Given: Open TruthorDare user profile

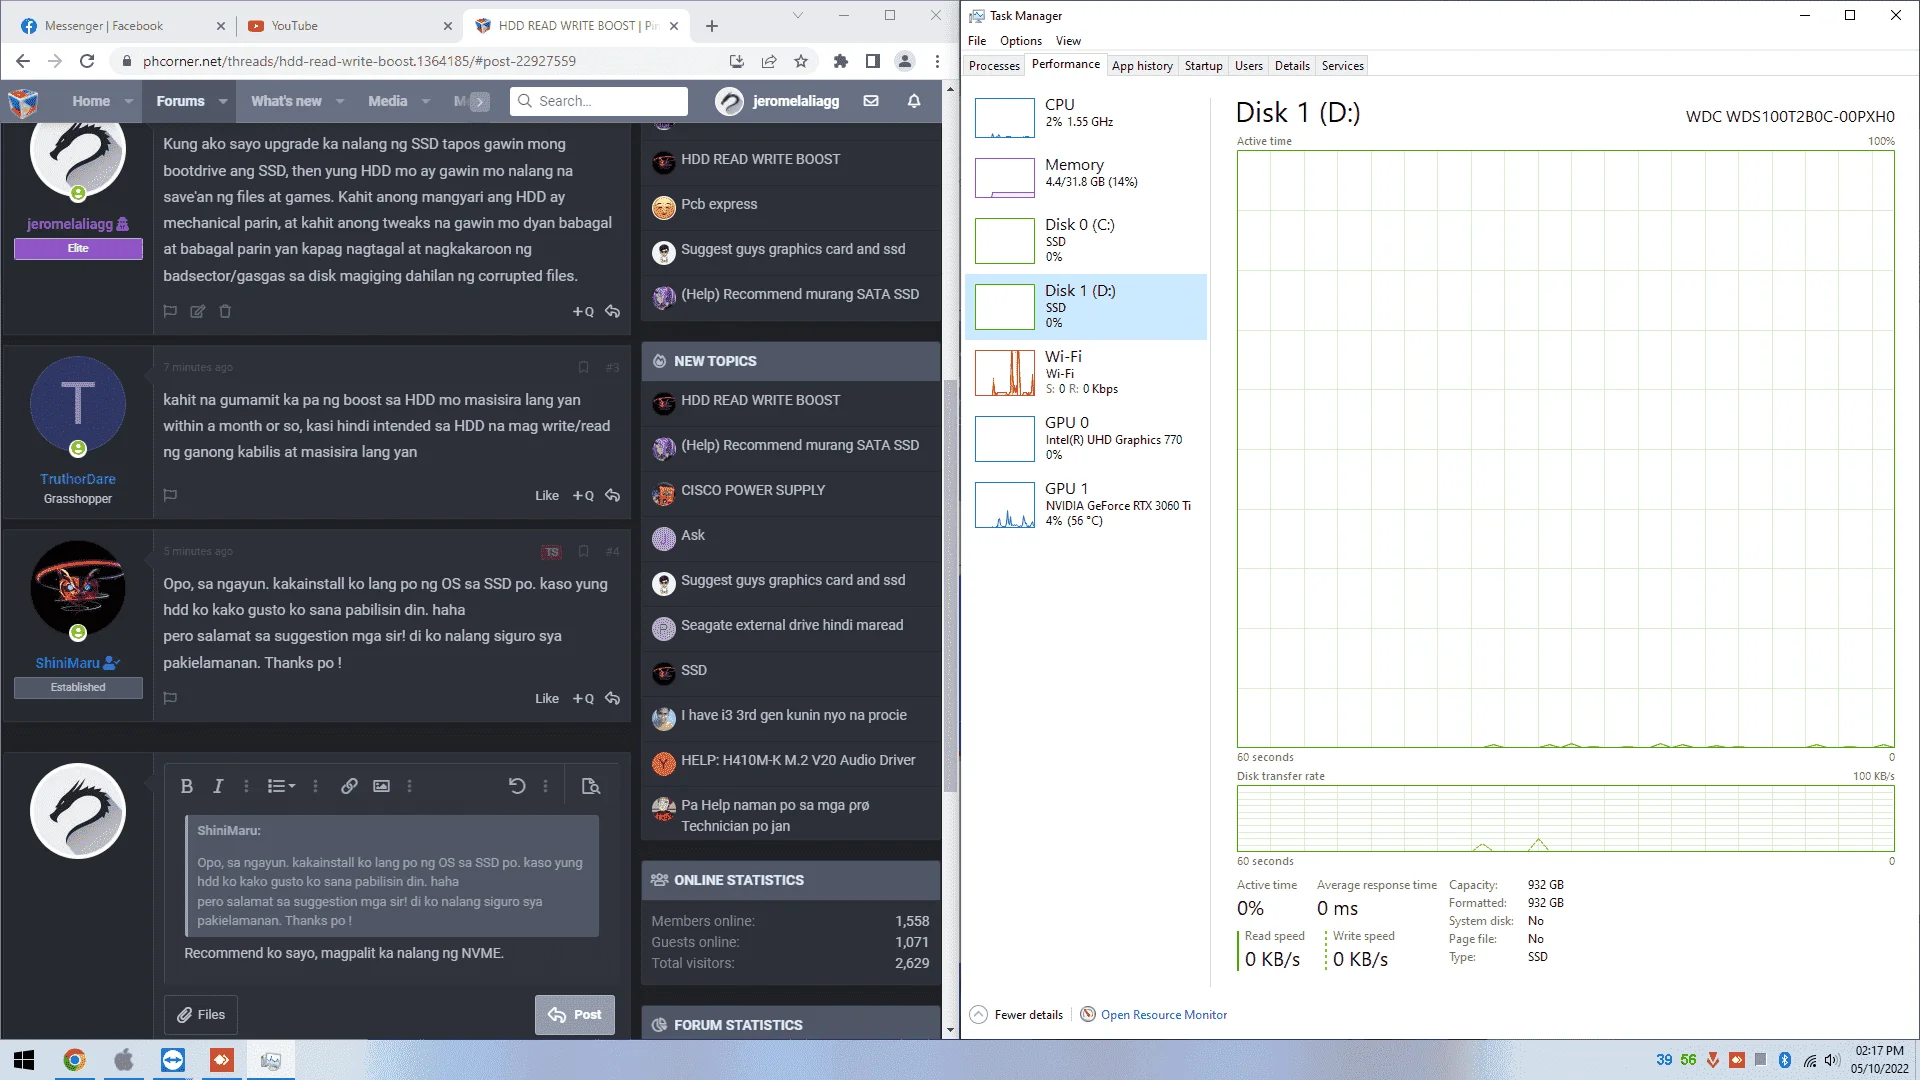Looking at the screenshot, I should pos(78,479).
